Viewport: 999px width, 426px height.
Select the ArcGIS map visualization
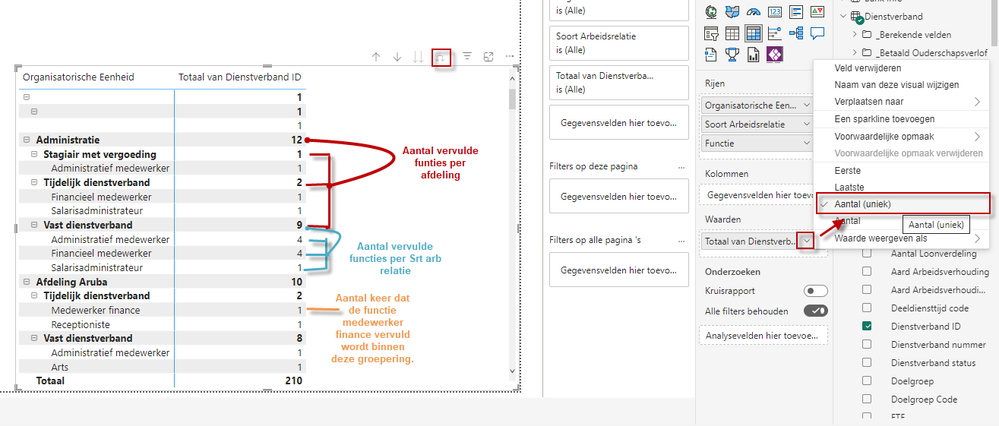point(712,12)
